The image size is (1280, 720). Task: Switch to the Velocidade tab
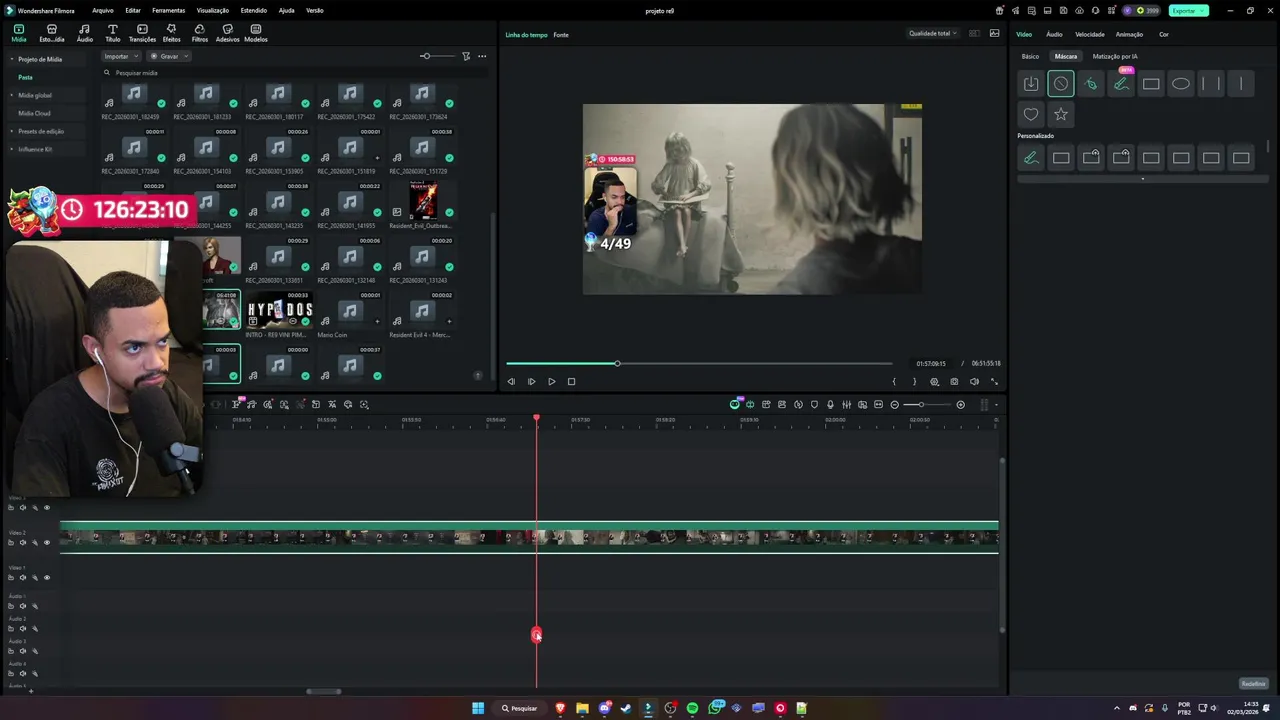[x=1090, y=34]
